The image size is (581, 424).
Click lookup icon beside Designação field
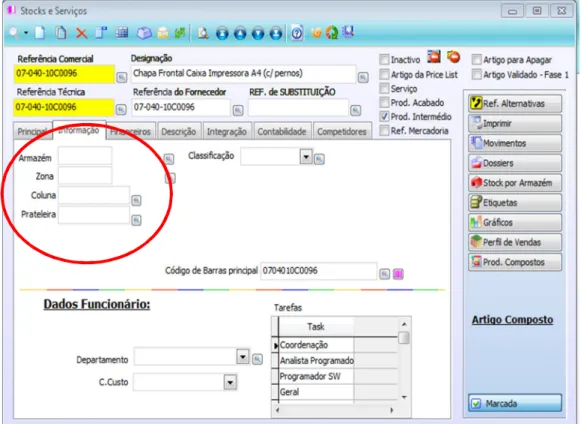click(363, 77)
